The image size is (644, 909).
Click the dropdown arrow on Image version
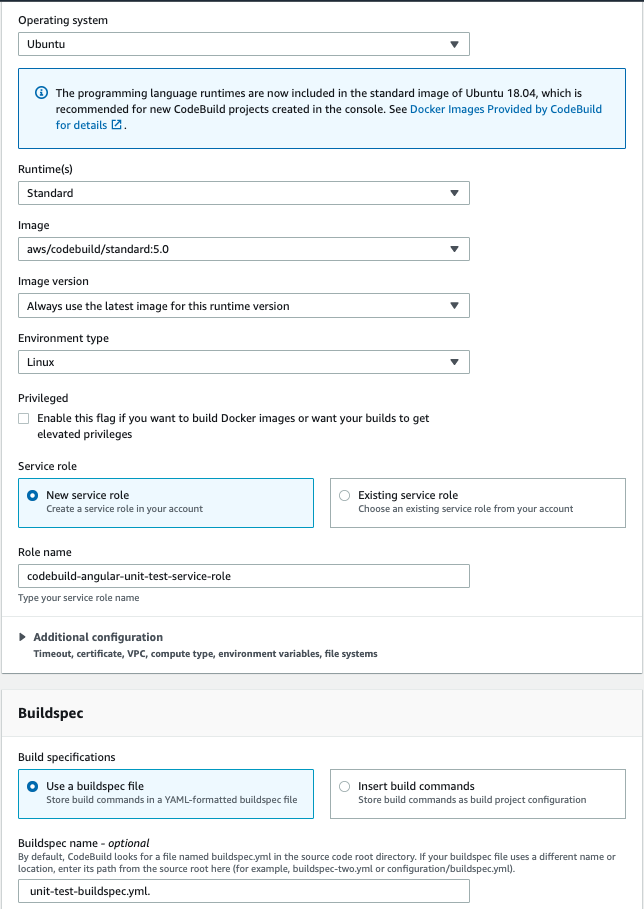(454, 306)
